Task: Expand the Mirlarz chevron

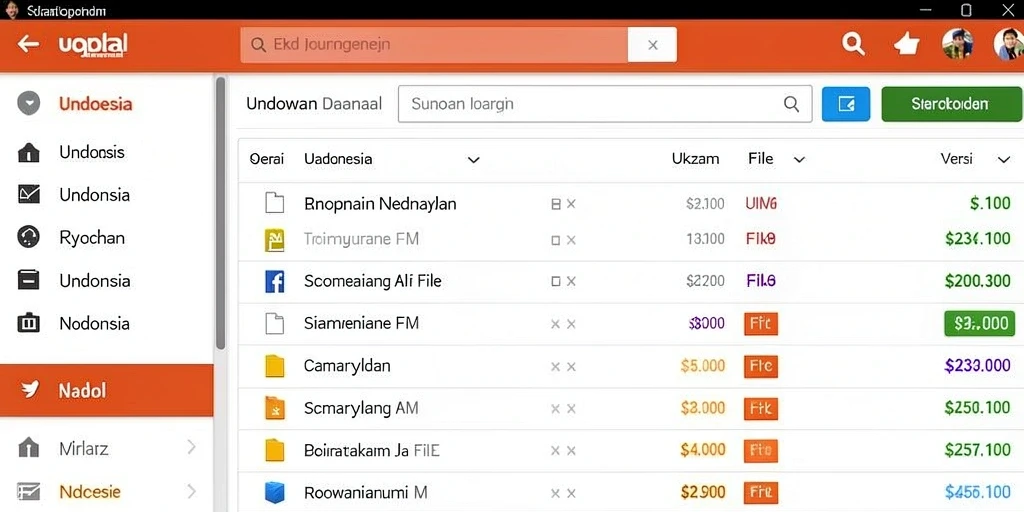Action: tap(191, 447)
